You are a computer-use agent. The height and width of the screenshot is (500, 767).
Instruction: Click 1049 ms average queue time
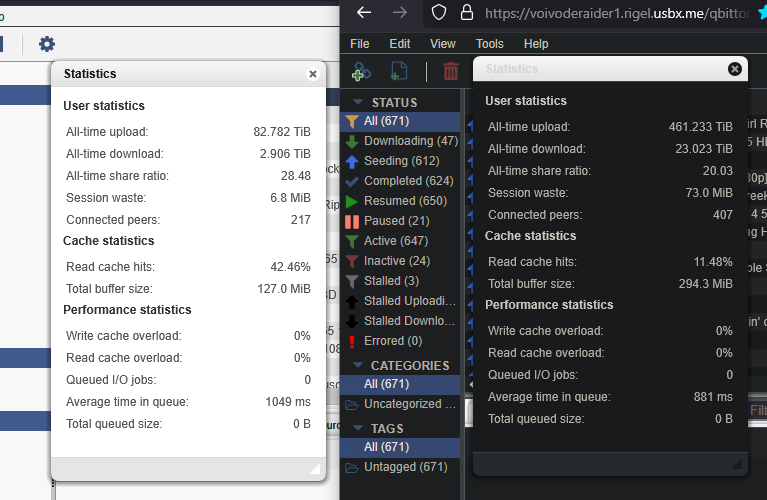click(288, 402)
